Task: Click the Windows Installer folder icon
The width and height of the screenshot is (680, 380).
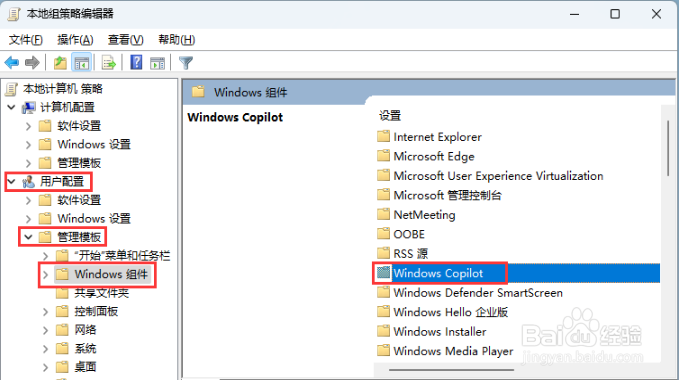Action: pos(383,331)
